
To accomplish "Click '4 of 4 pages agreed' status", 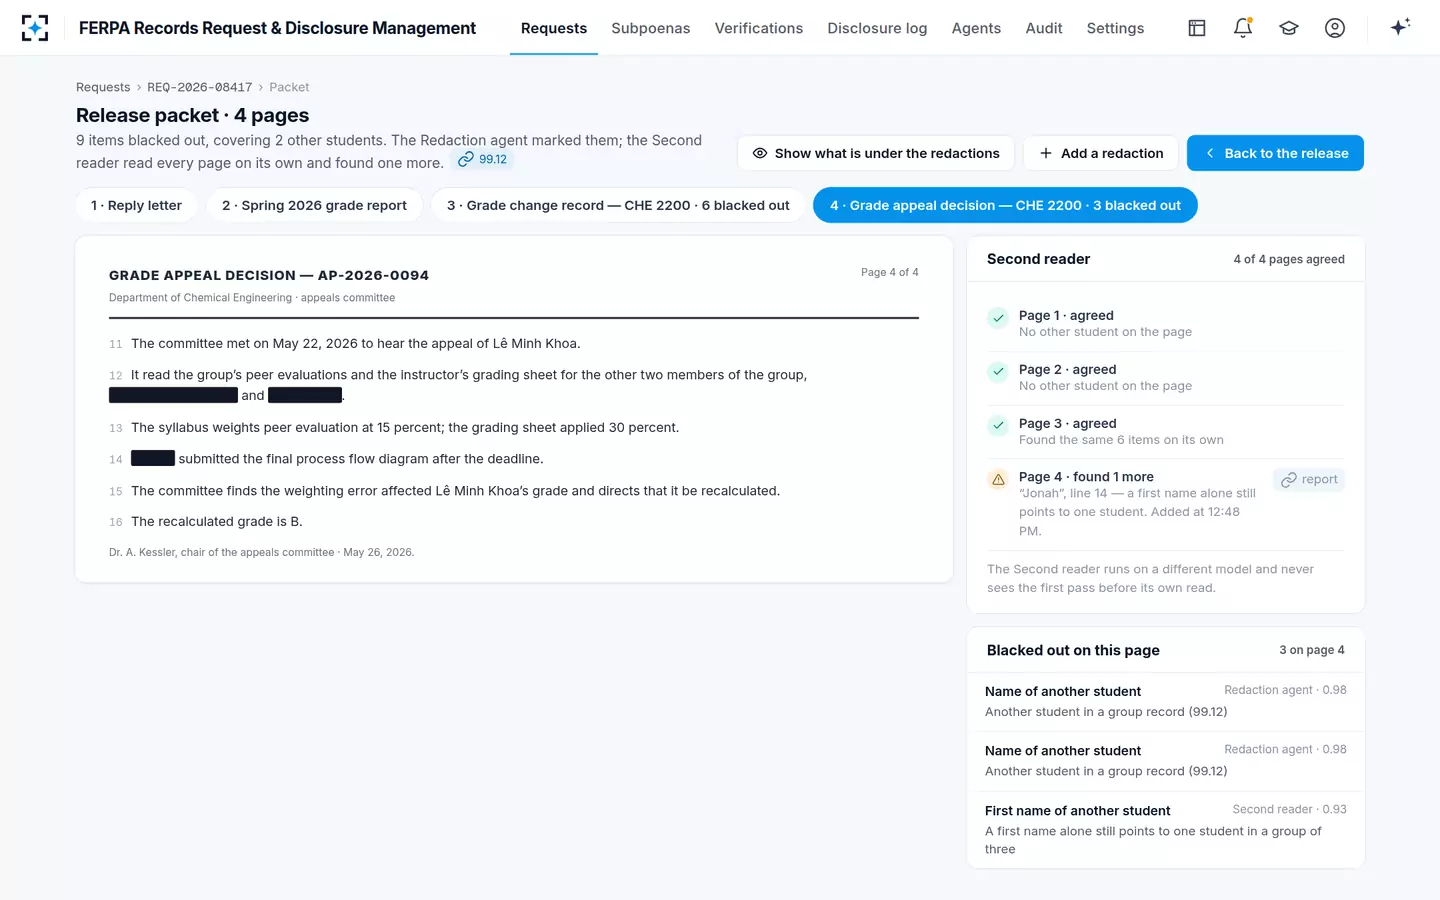I will point(1289,259).
